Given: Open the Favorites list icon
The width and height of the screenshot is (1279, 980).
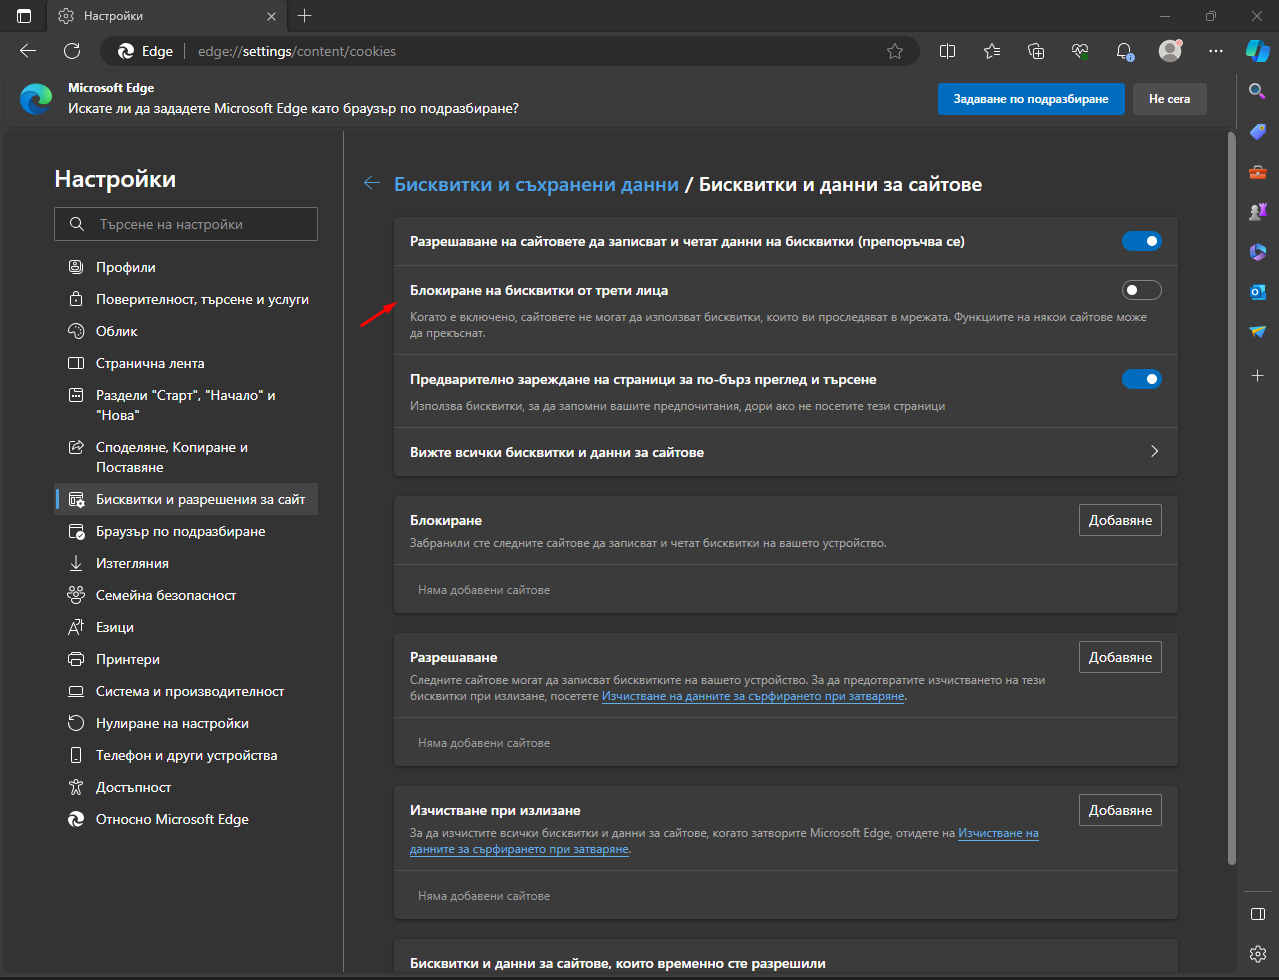Looking at the screenshot, I should tap(992, 51).
